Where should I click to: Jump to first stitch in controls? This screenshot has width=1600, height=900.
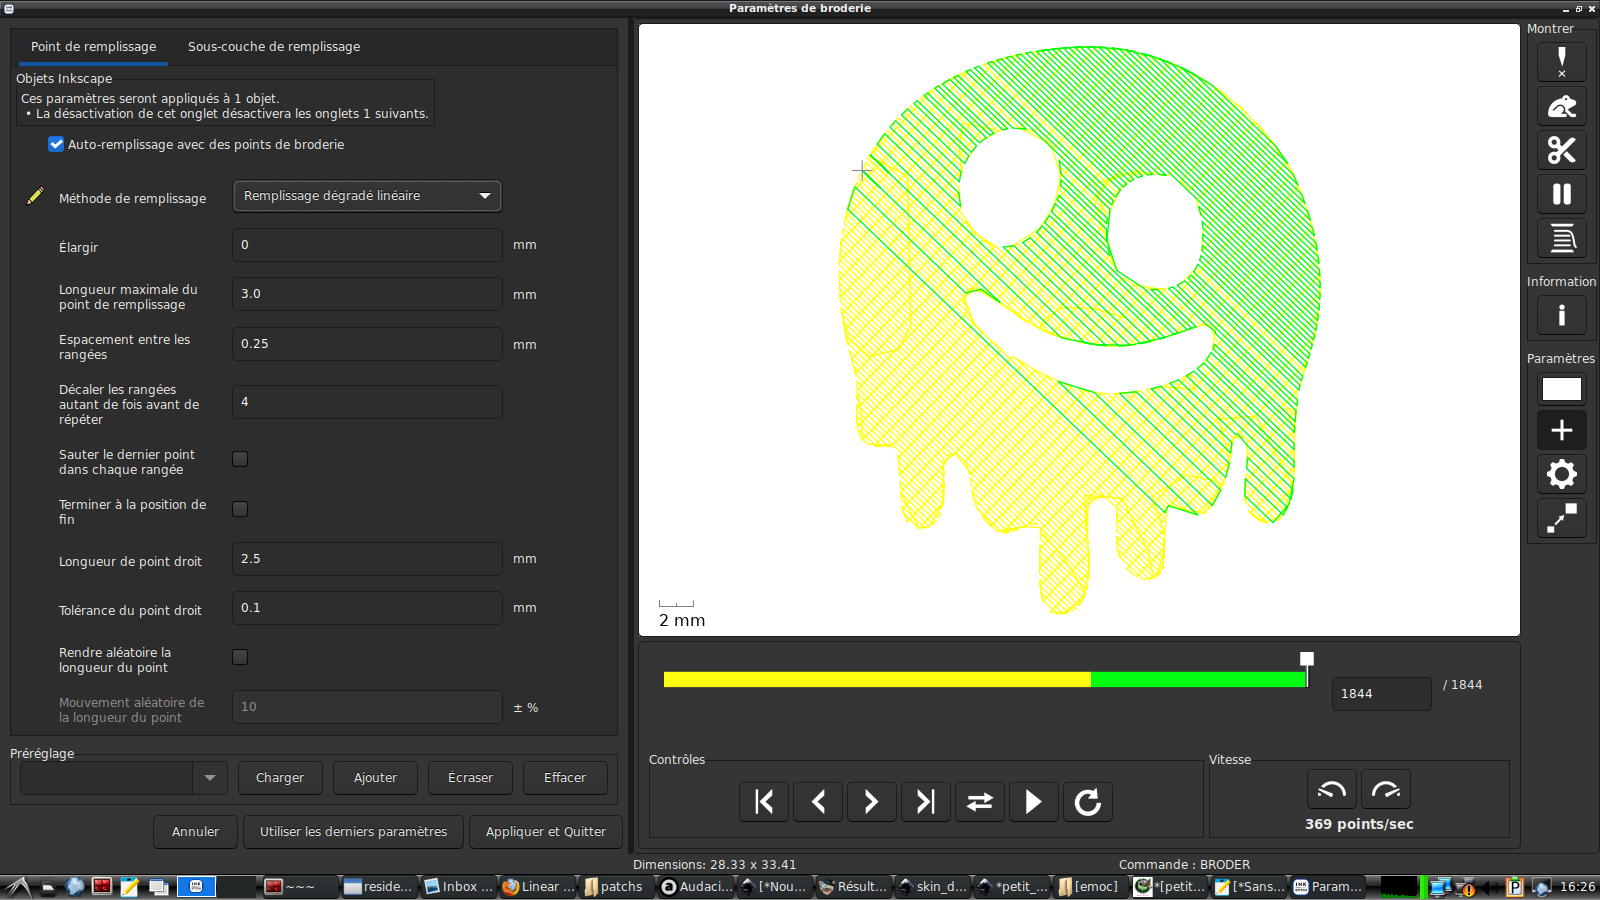pyautogui.click(x=764, y=802)
